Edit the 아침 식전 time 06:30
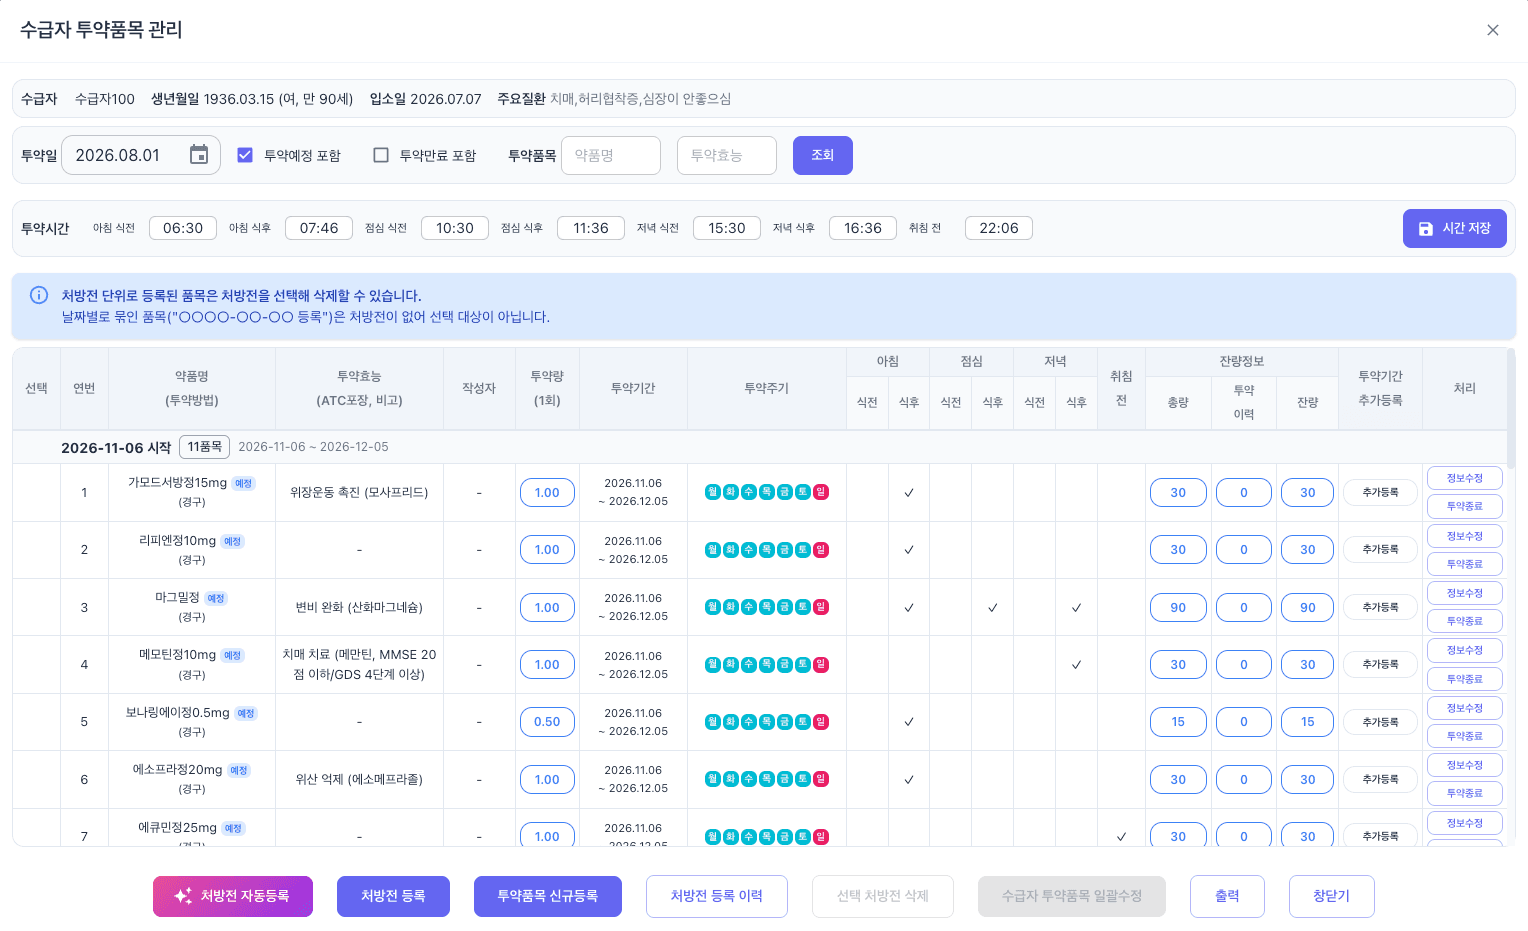Screen dimensions: 1528x931 (183, 228)
